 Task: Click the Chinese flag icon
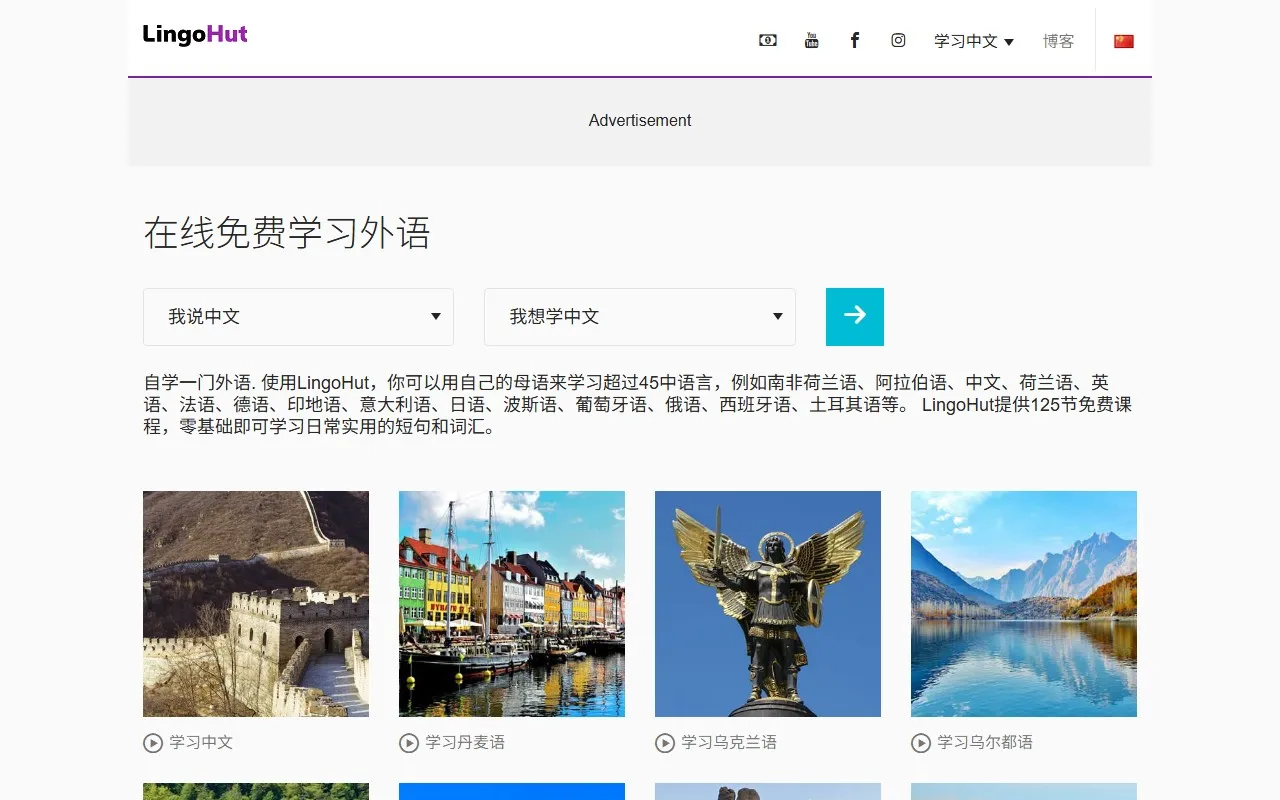tap(1124, 41)
